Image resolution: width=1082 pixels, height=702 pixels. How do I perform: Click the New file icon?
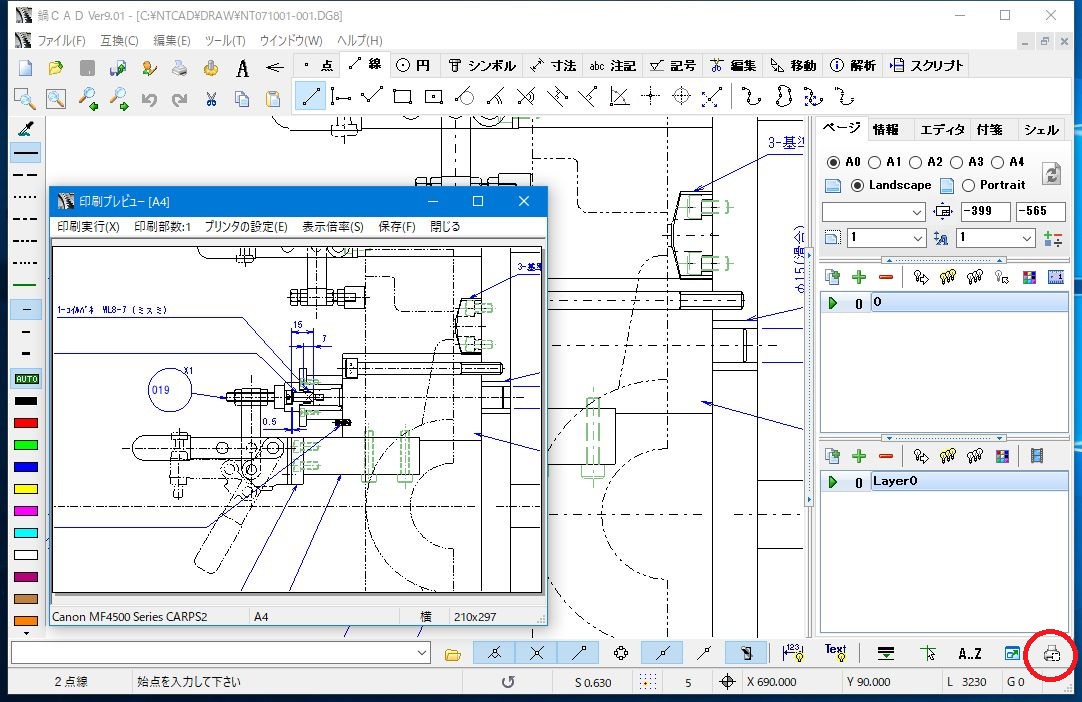point(26,67)
